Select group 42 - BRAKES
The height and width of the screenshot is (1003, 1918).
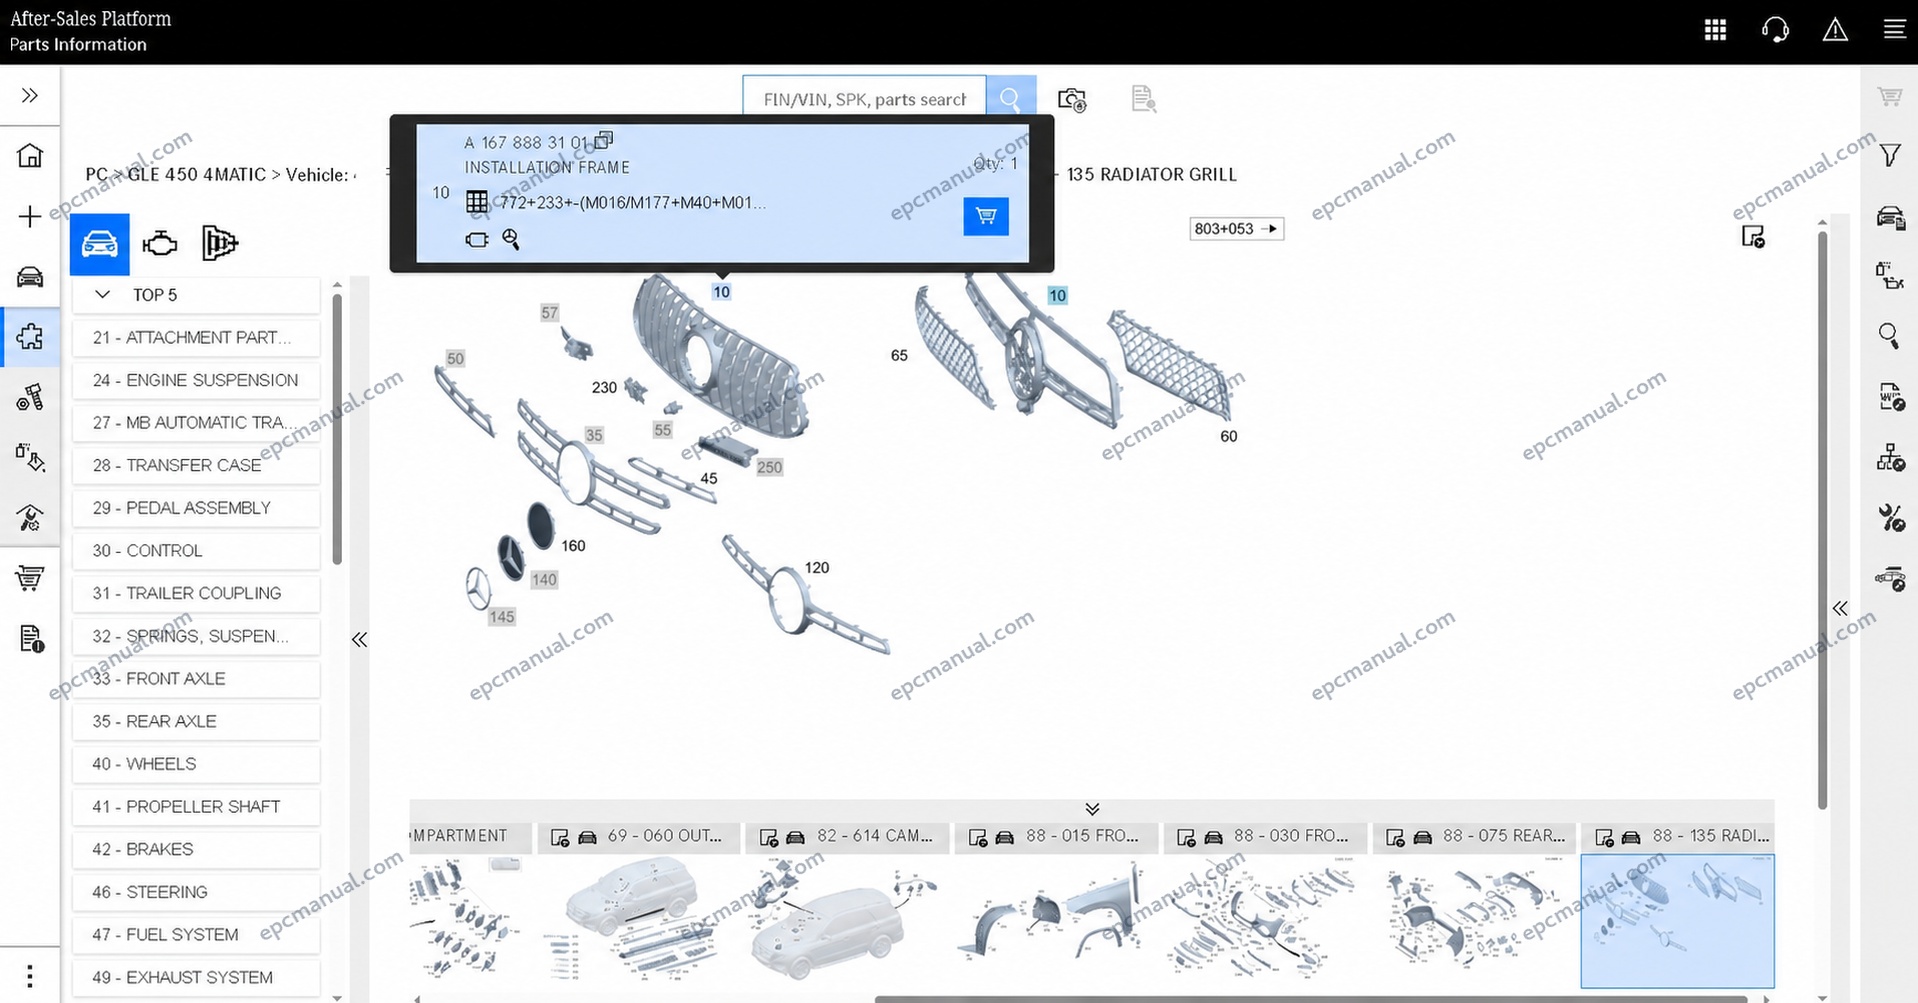pos(196,849)
